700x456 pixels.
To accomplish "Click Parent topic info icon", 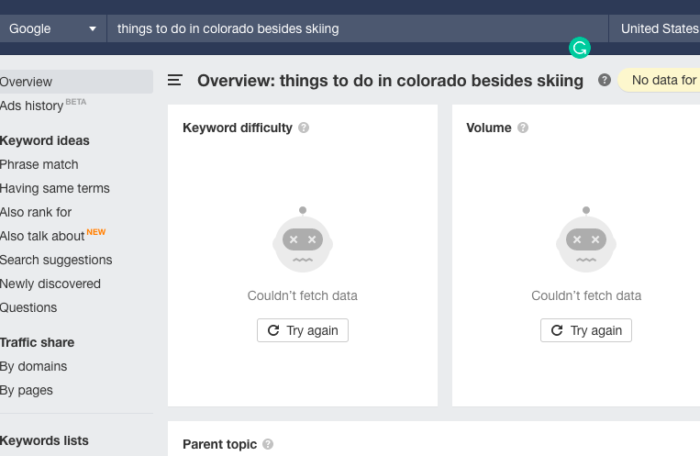I will (268, 444).
